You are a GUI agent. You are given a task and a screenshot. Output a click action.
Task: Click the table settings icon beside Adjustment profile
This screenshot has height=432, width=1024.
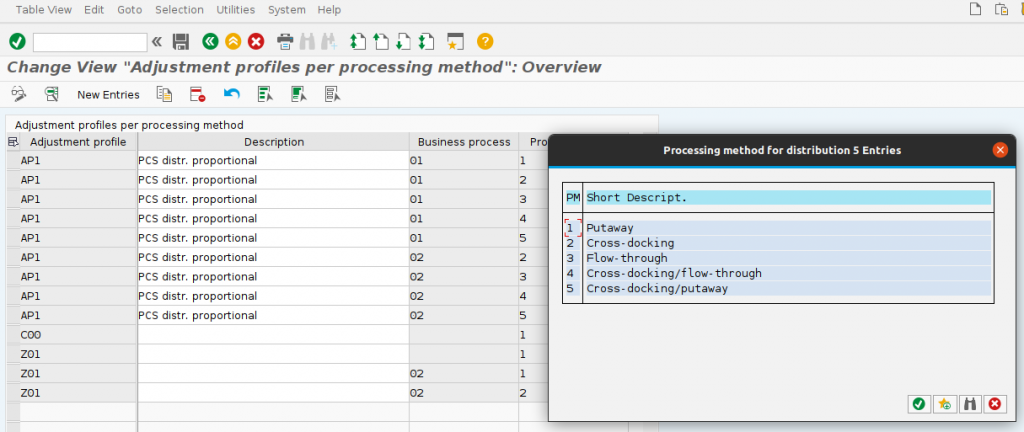[x=12, y=142]
